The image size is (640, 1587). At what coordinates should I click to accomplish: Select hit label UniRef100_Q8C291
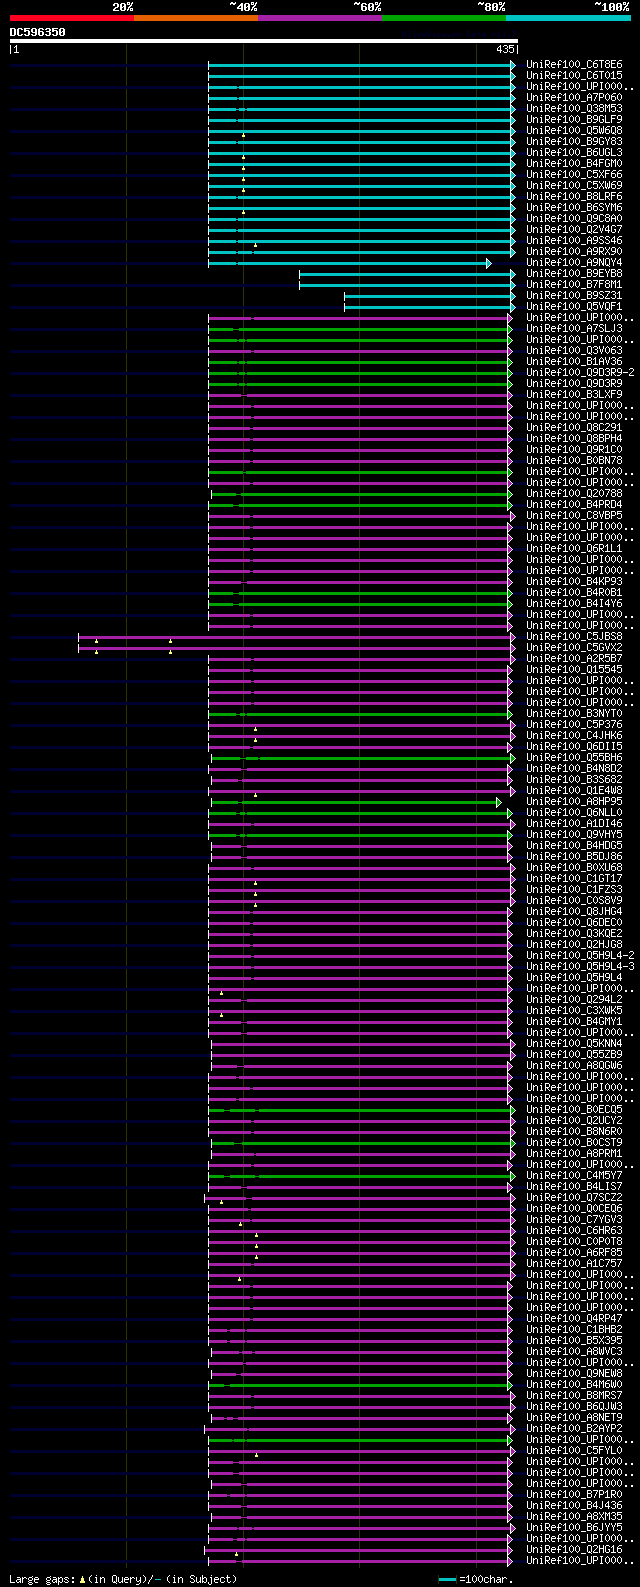pos(574,428)
